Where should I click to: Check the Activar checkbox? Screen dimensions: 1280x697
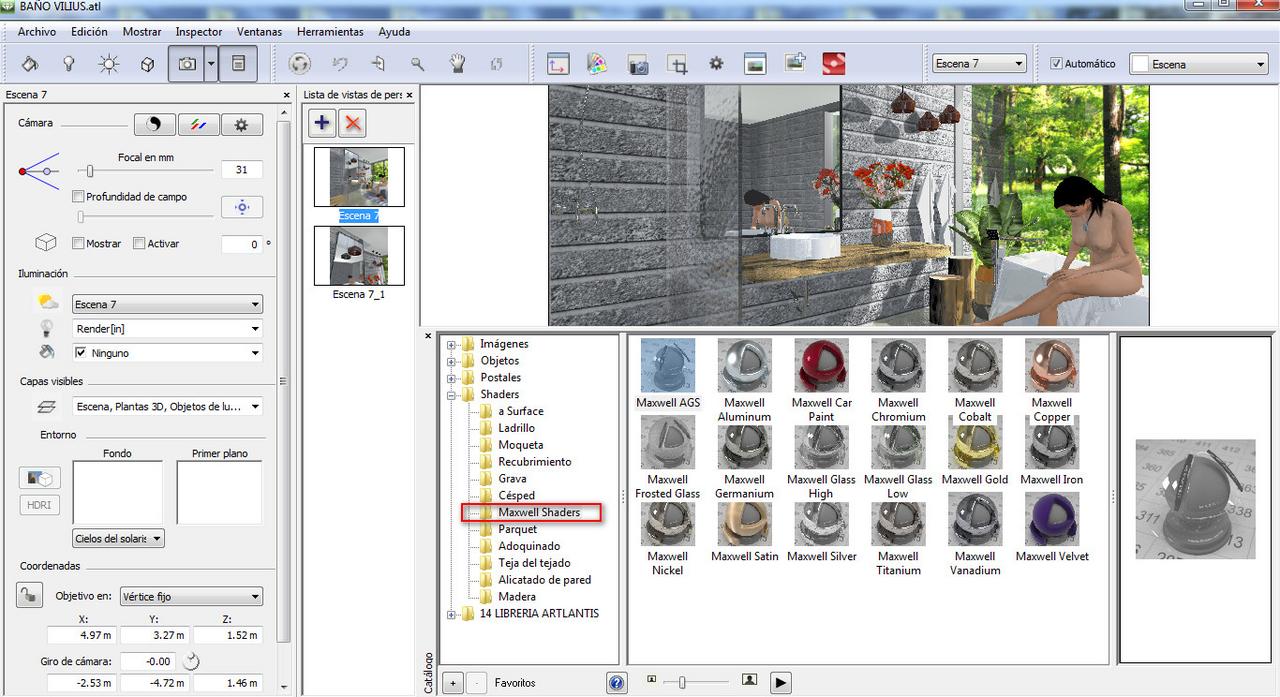pos(139,243)
